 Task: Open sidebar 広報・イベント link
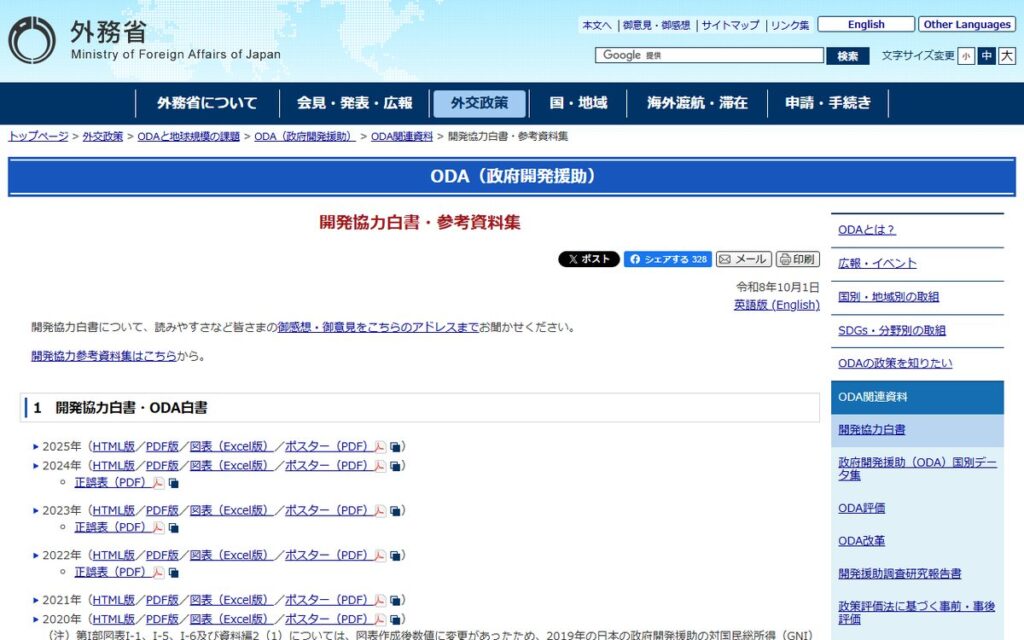coord(877,263)
